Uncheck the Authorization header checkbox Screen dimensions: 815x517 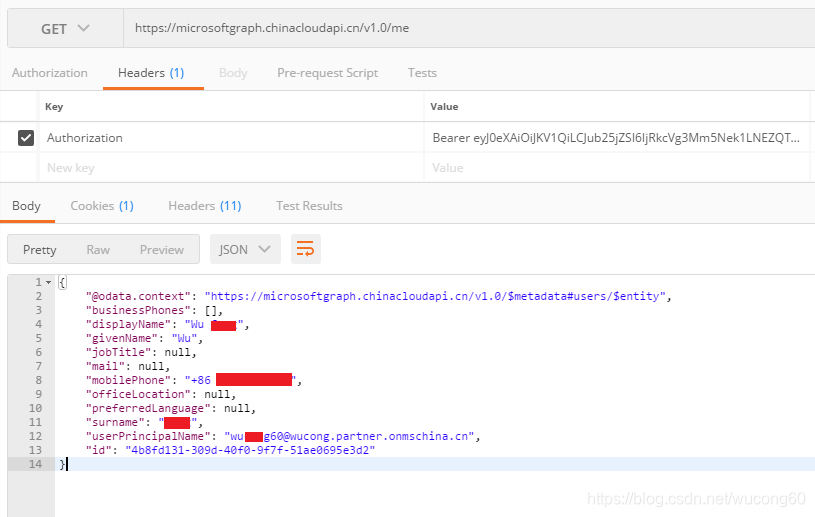click(x=26, y=138)
